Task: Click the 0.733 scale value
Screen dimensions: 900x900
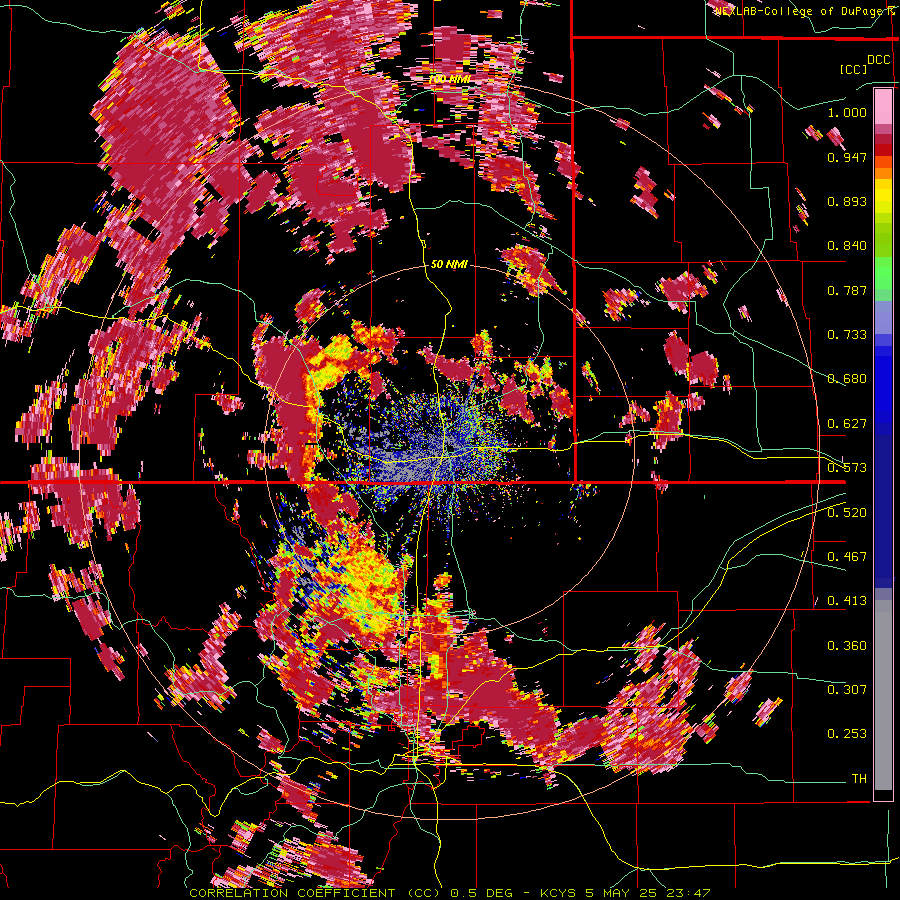Action: pyautogui.click(x=847, y=335)
